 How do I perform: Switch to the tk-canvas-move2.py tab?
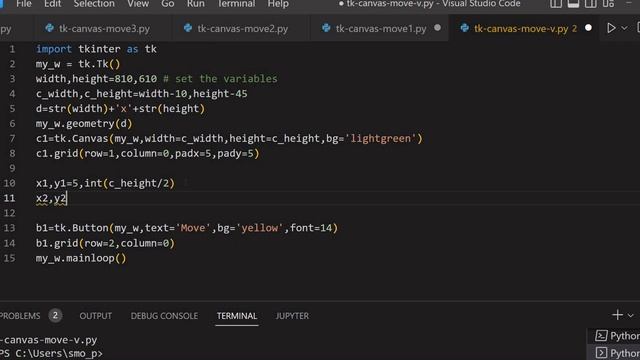[x=242, y=29]
